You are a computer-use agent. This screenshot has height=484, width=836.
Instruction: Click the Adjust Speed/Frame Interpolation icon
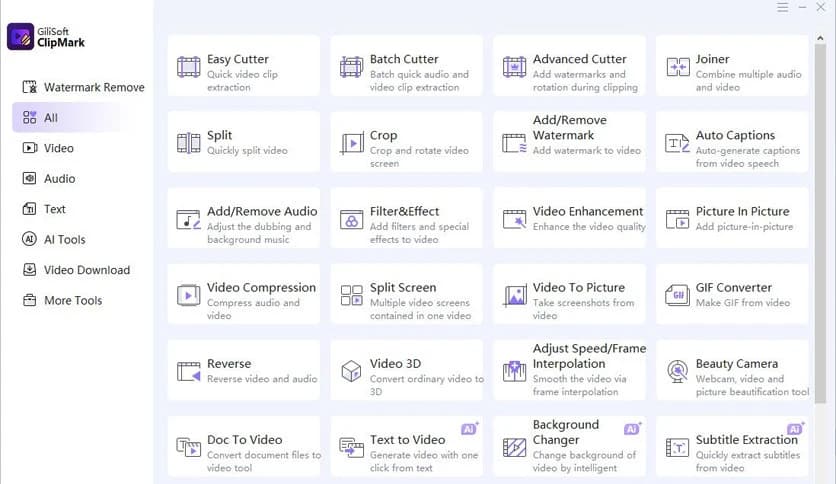pos(514,371)
